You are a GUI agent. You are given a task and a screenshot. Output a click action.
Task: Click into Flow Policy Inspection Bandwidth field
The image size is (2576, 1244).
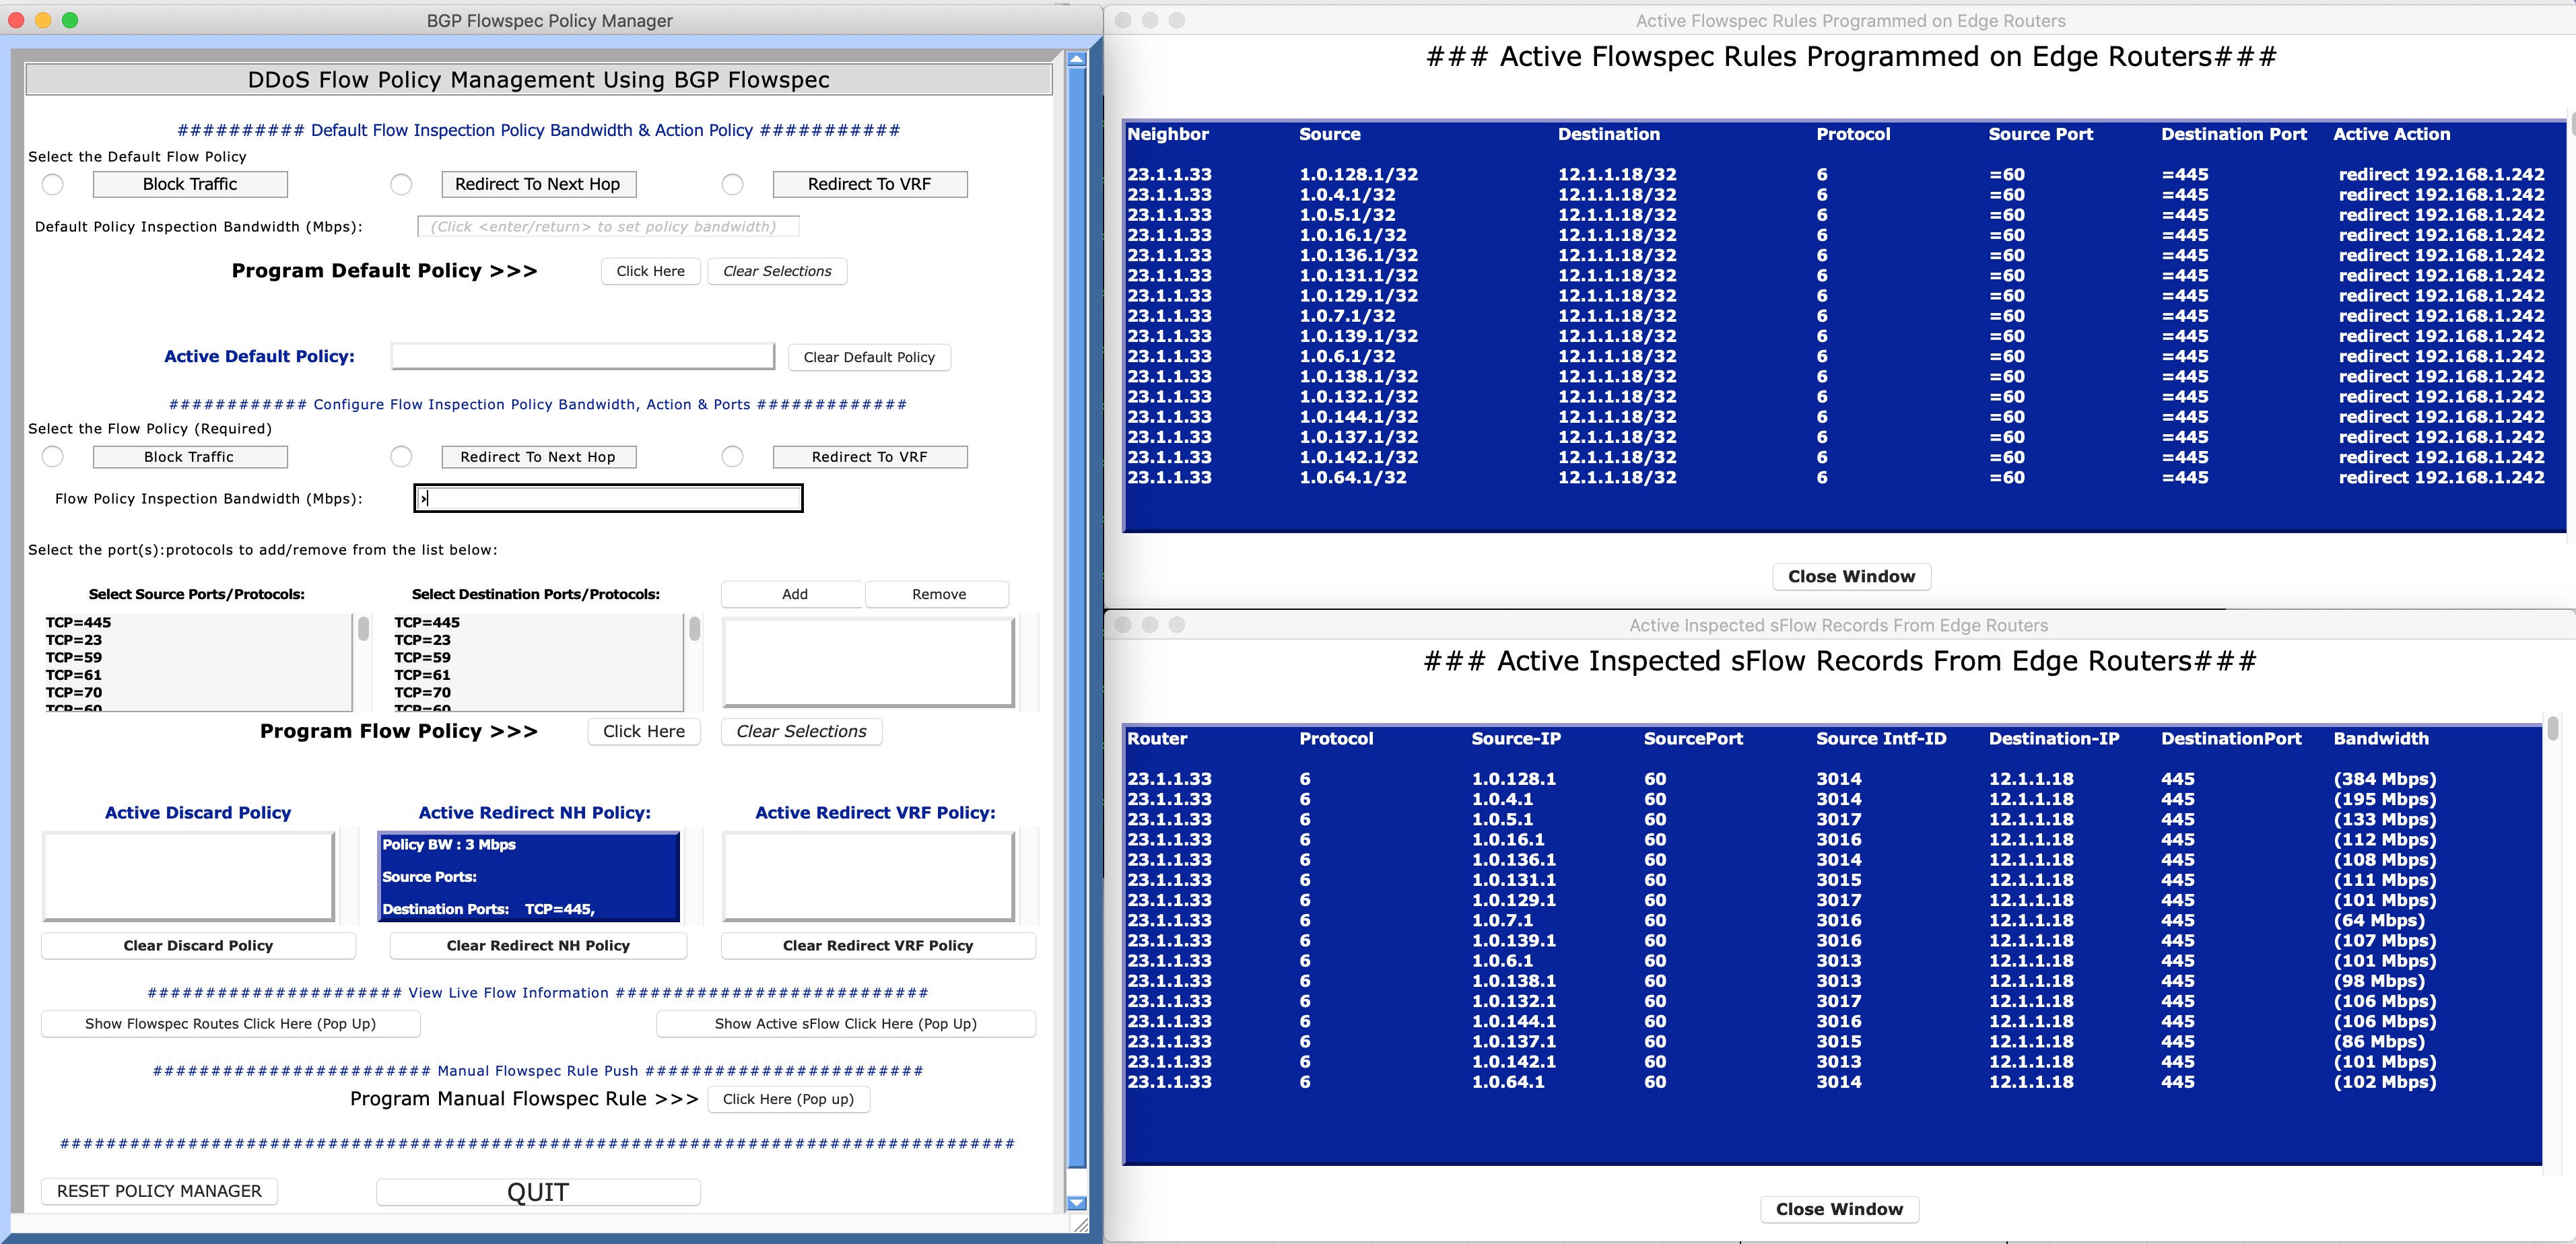(608, 498)
